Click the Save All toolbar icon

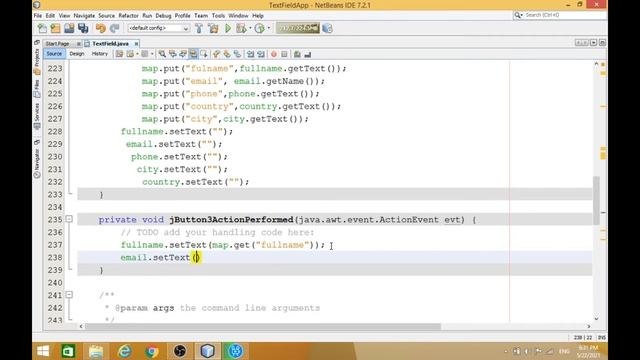pos(83,28)
